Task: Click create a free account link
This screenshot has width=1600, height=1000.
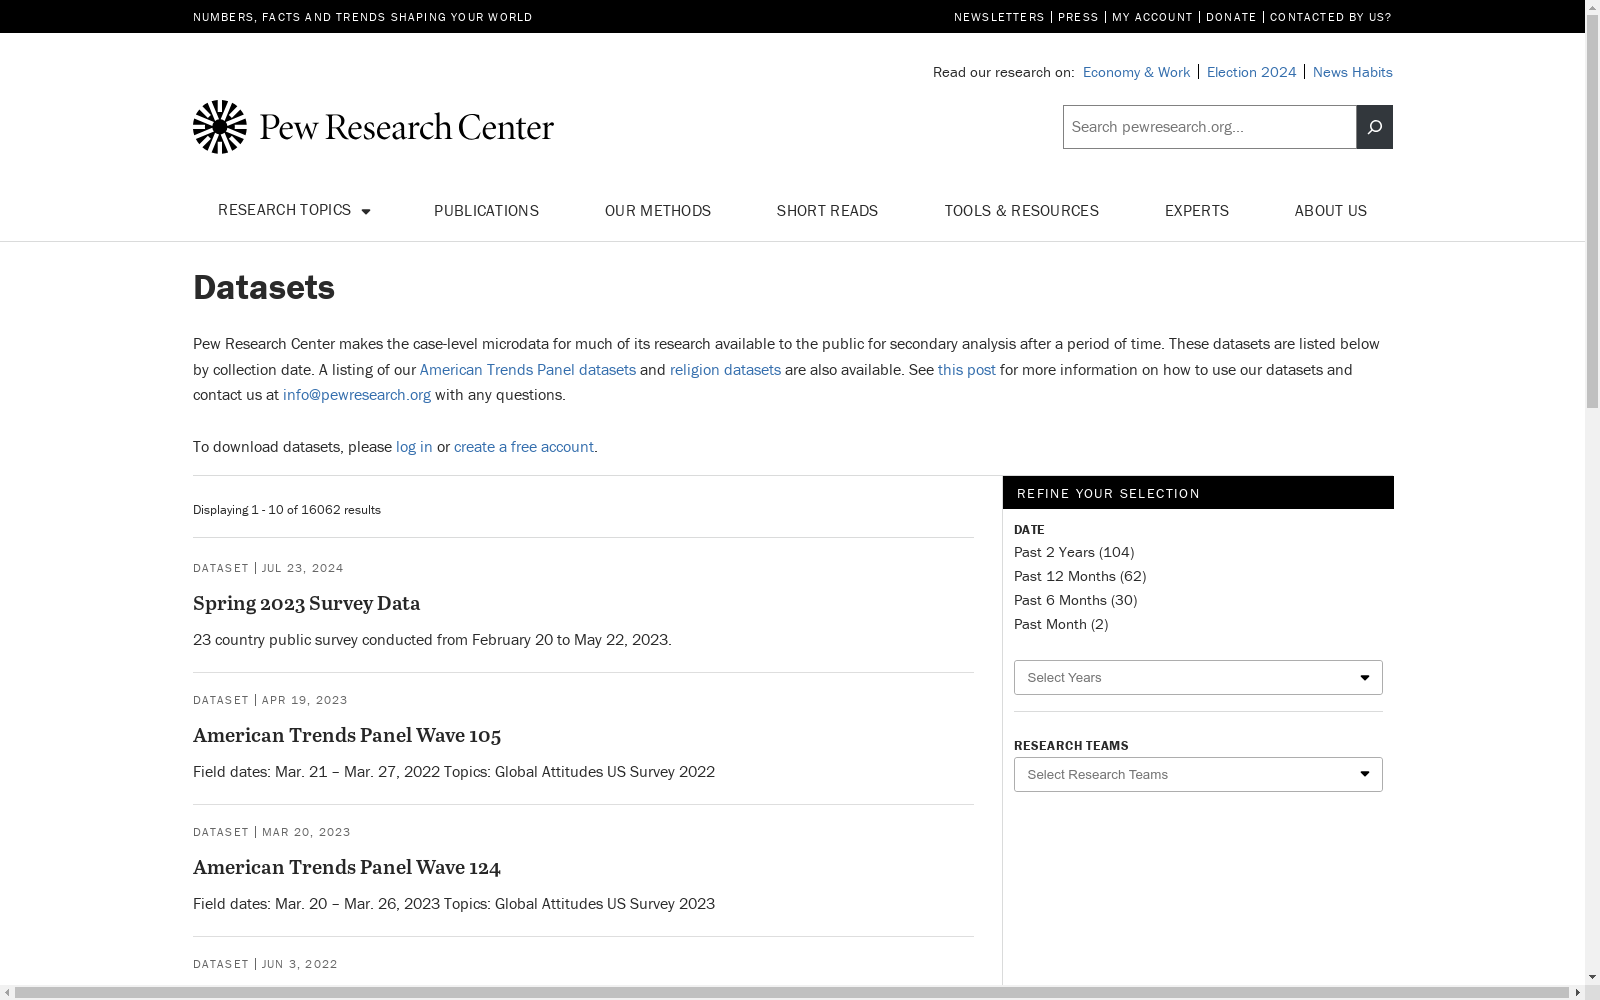Action: click(524, 447)
